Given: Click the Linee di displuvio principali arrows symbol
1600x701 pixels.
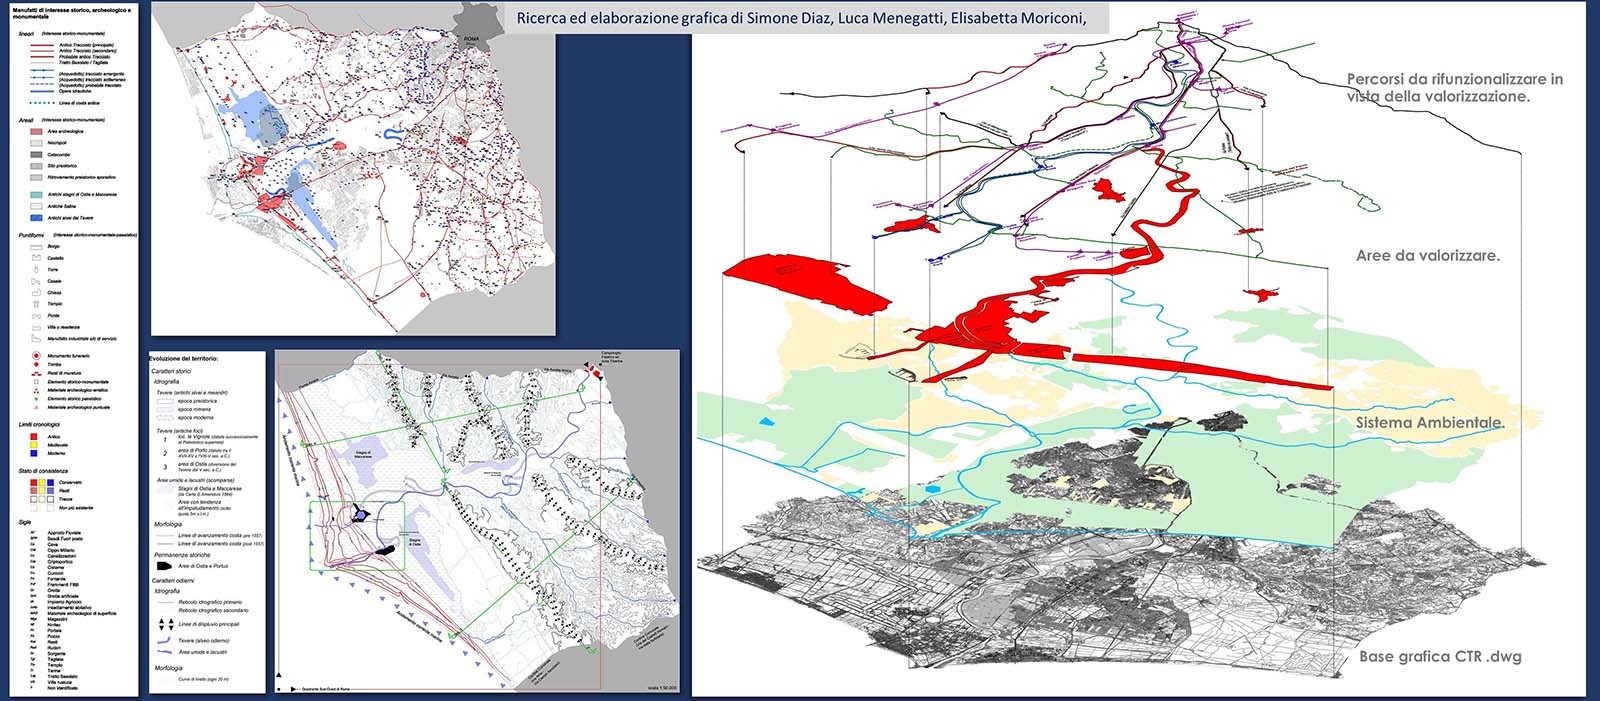Looking at the screenshot, I should click(164, 624).
